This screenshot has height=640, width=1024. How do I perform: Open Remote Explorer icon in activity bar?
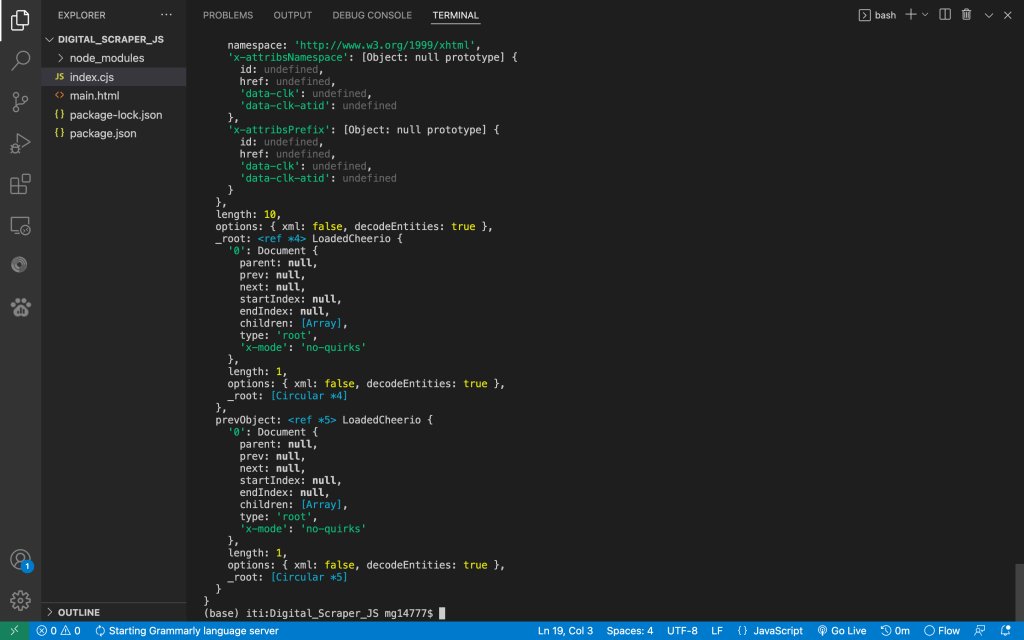[x=20, y=225]
